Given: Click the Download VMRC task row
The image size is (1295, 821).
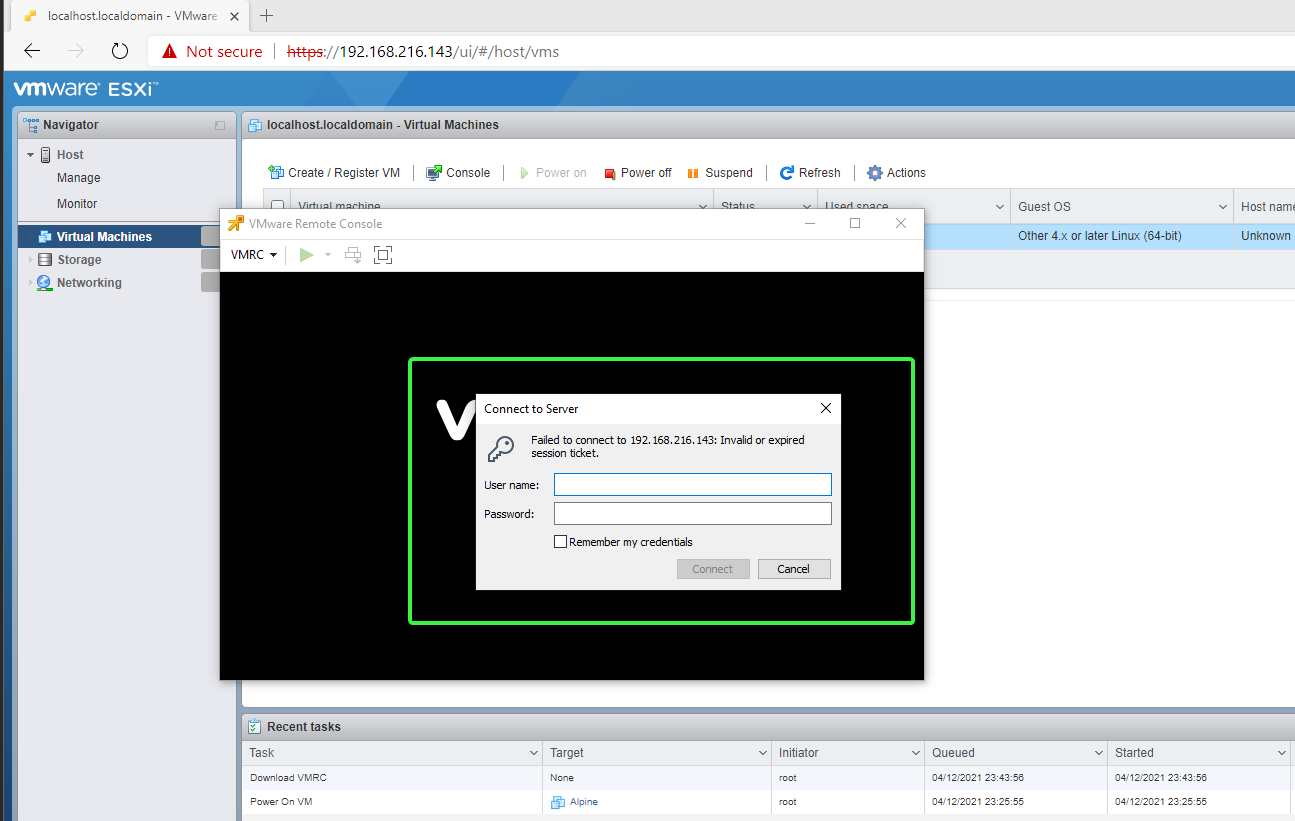Looking at the screenshot, I should [768, 778].
